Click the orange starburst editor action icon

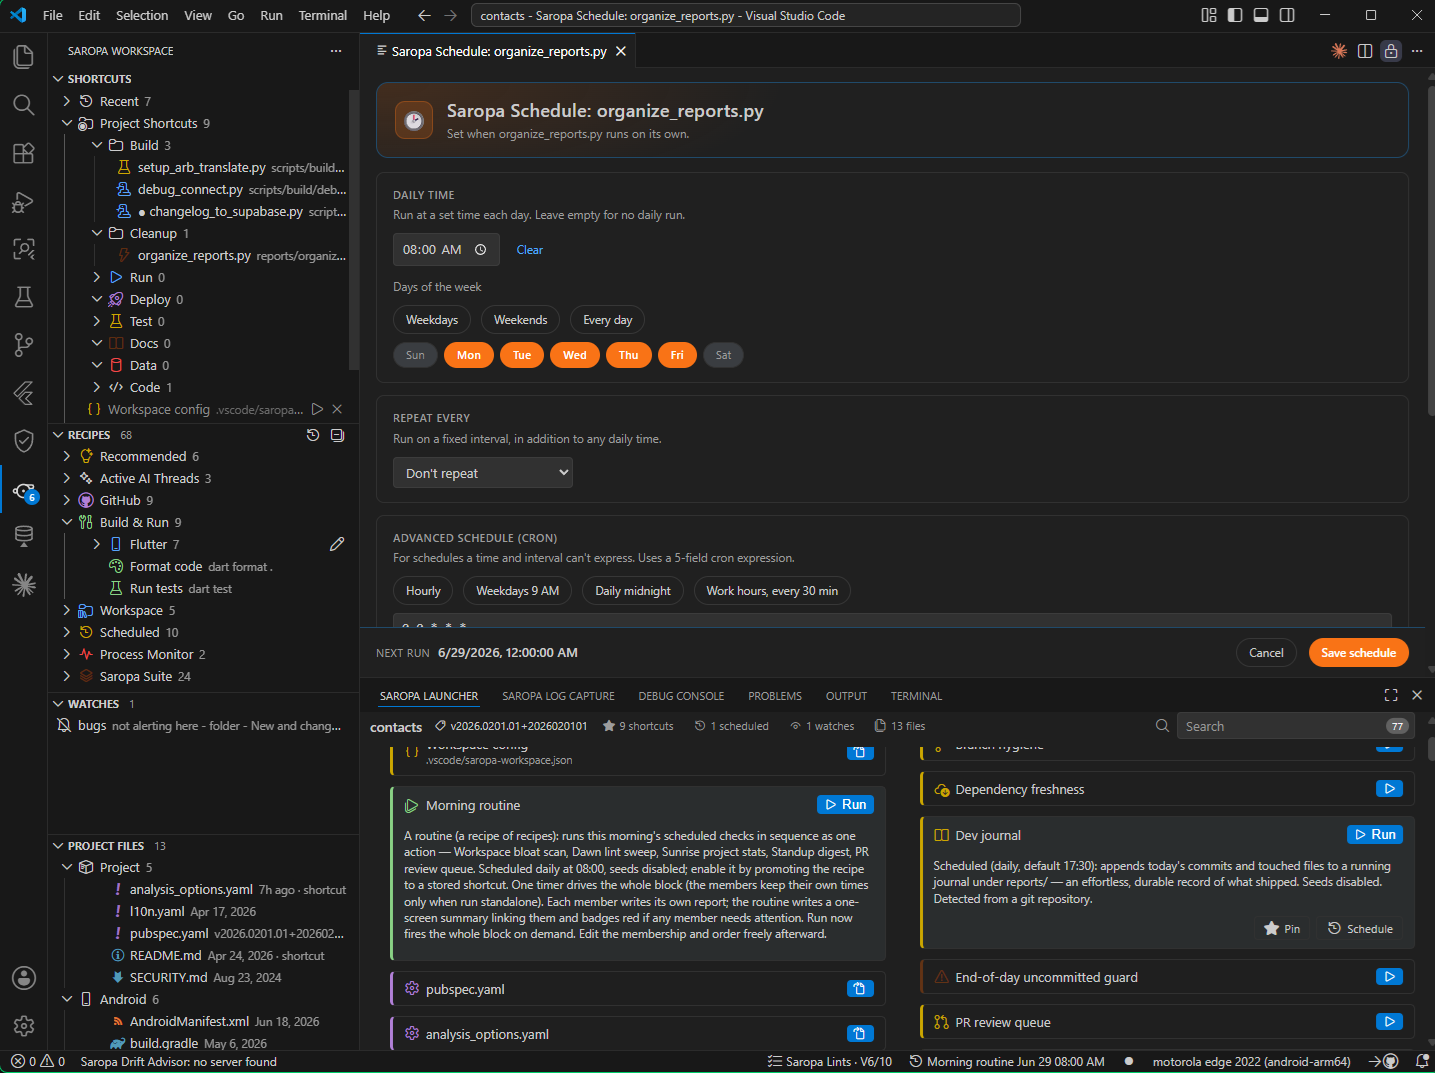click(1339, 51)
